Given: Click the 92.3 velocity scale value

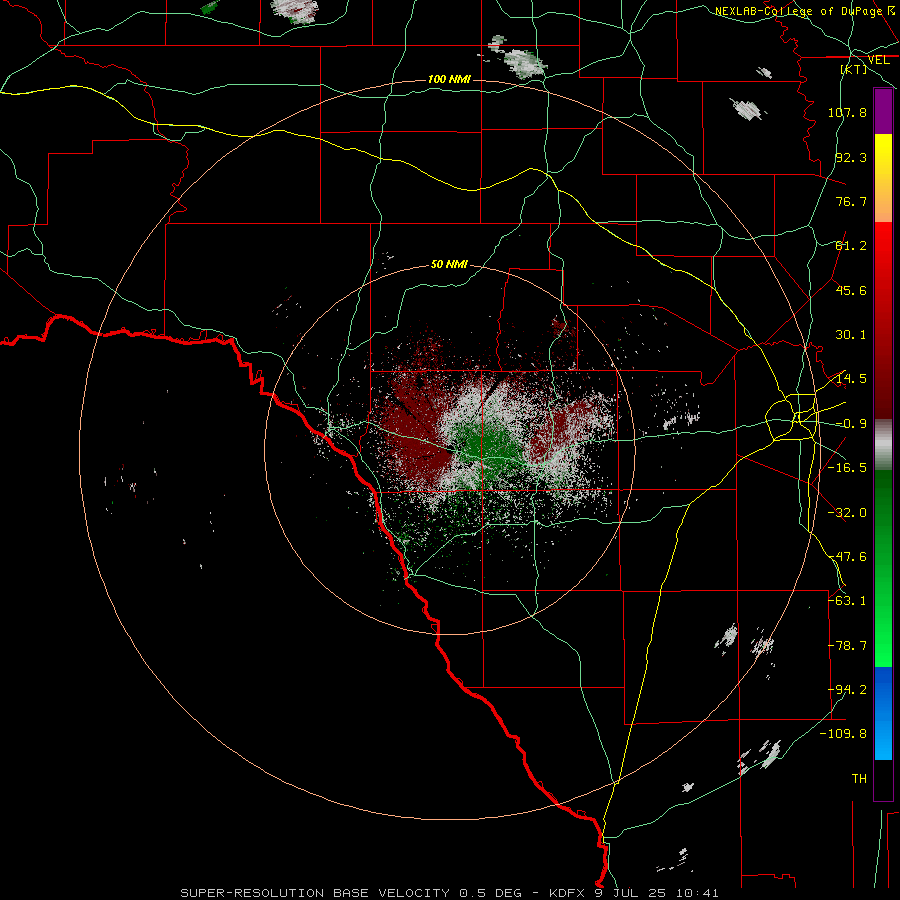Looking at the screenshot, I should coord(851,157).
